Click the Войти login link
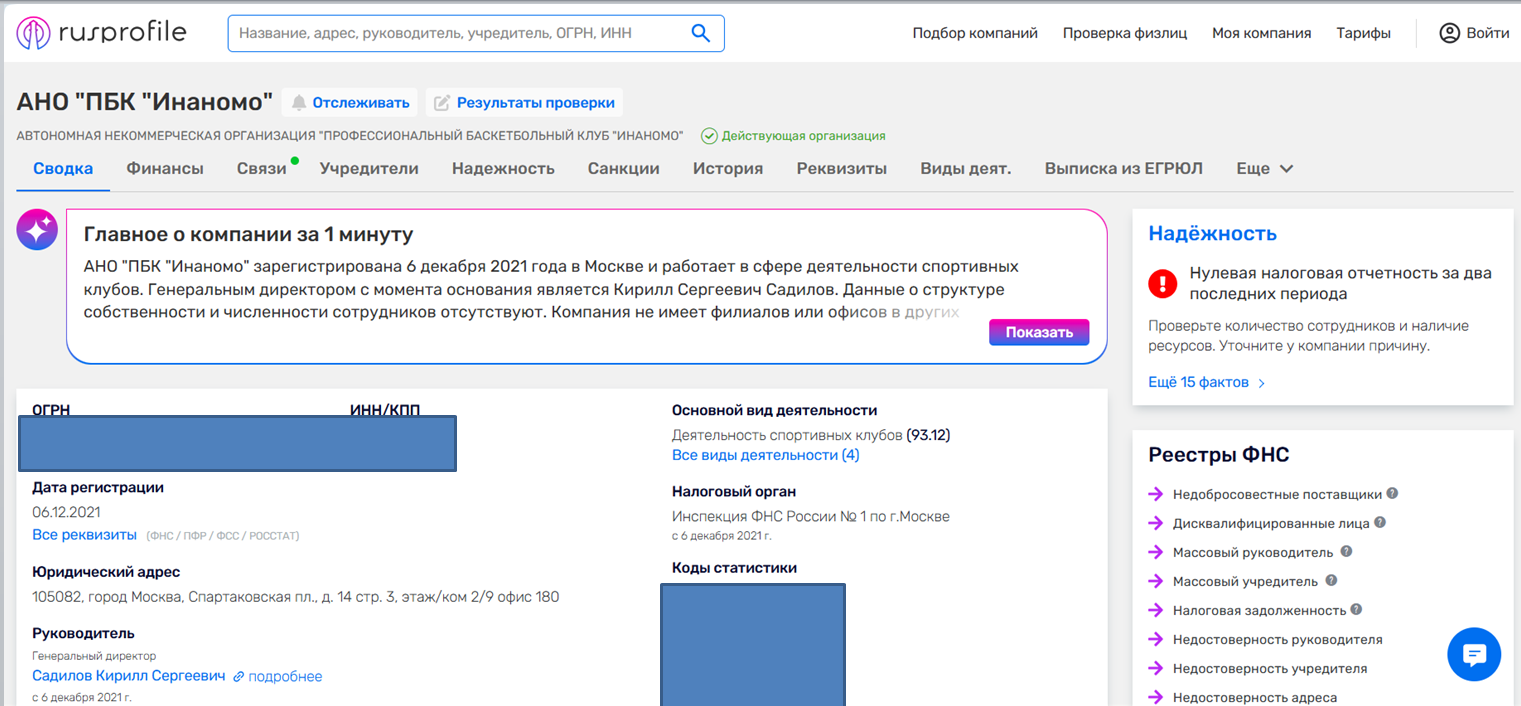Screen dimensions: 1521x706 pyautogui.click(x=1488, y=33)
